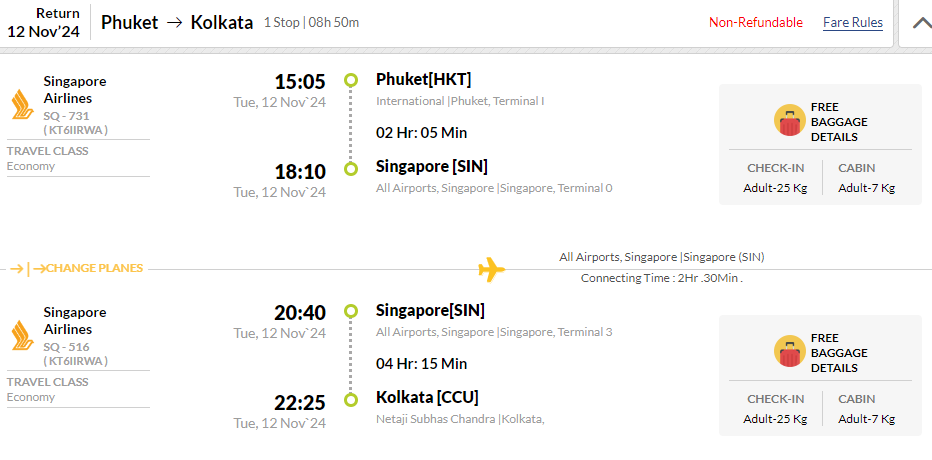Click the red luggage icon for first flight
The height and width of the screenshot is (460, 932).
coord(789,120)
